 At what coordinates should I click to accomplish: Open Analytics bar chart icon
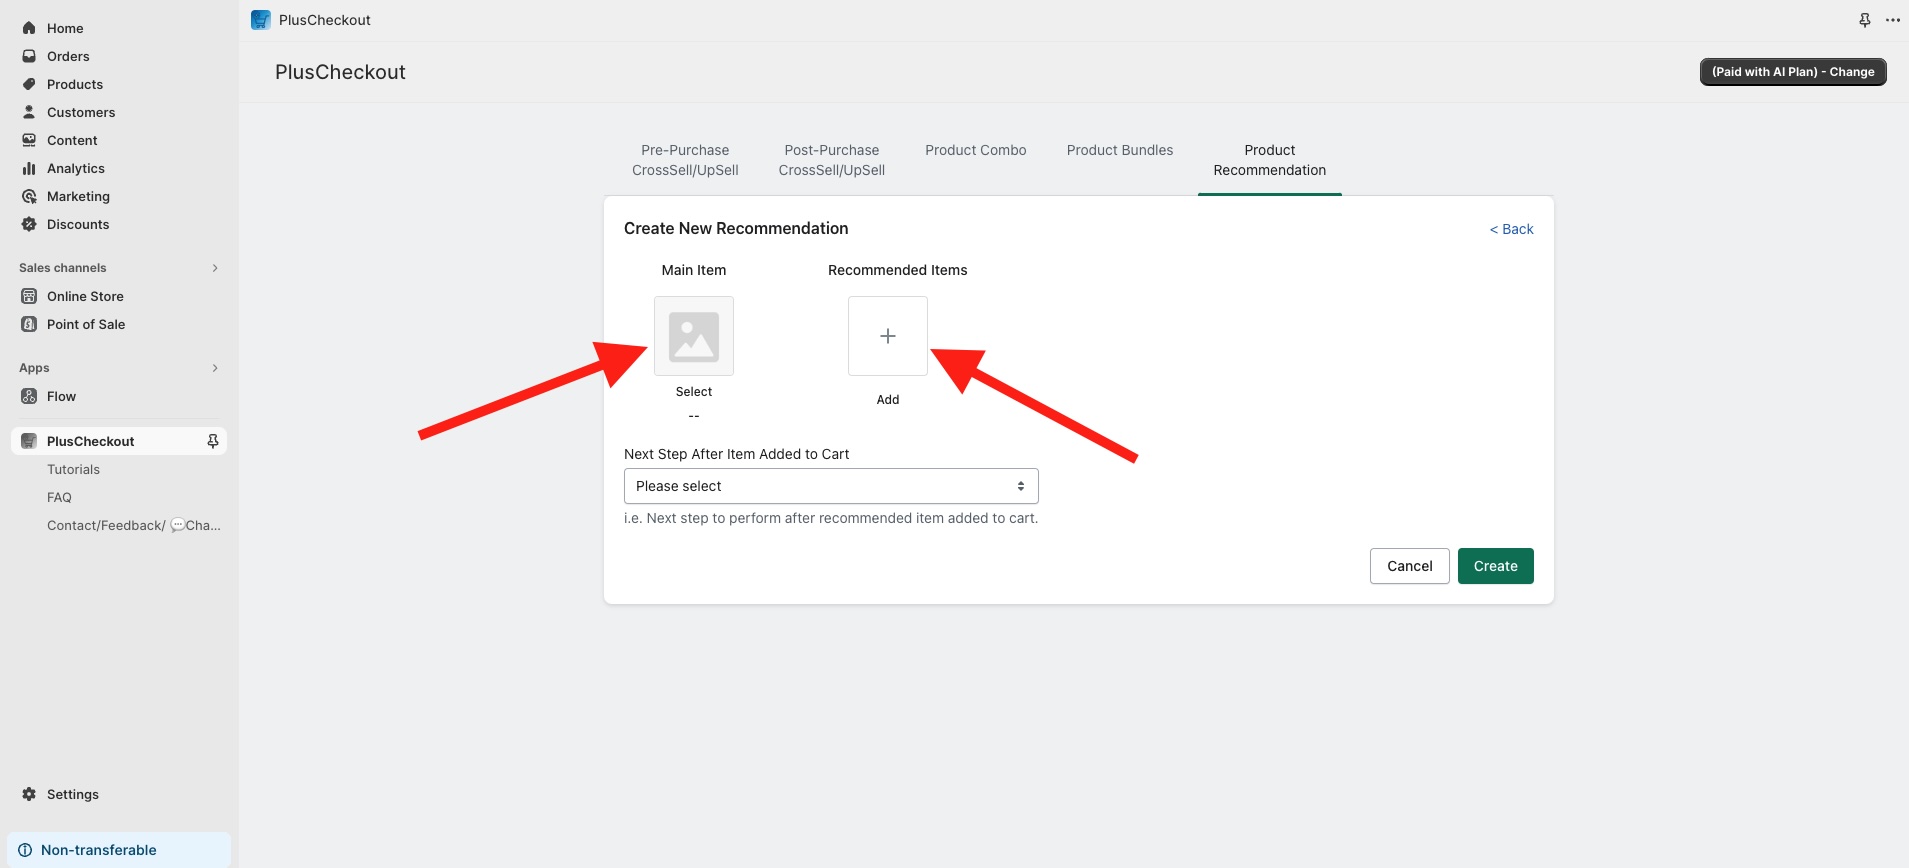[x=29, y=168]
